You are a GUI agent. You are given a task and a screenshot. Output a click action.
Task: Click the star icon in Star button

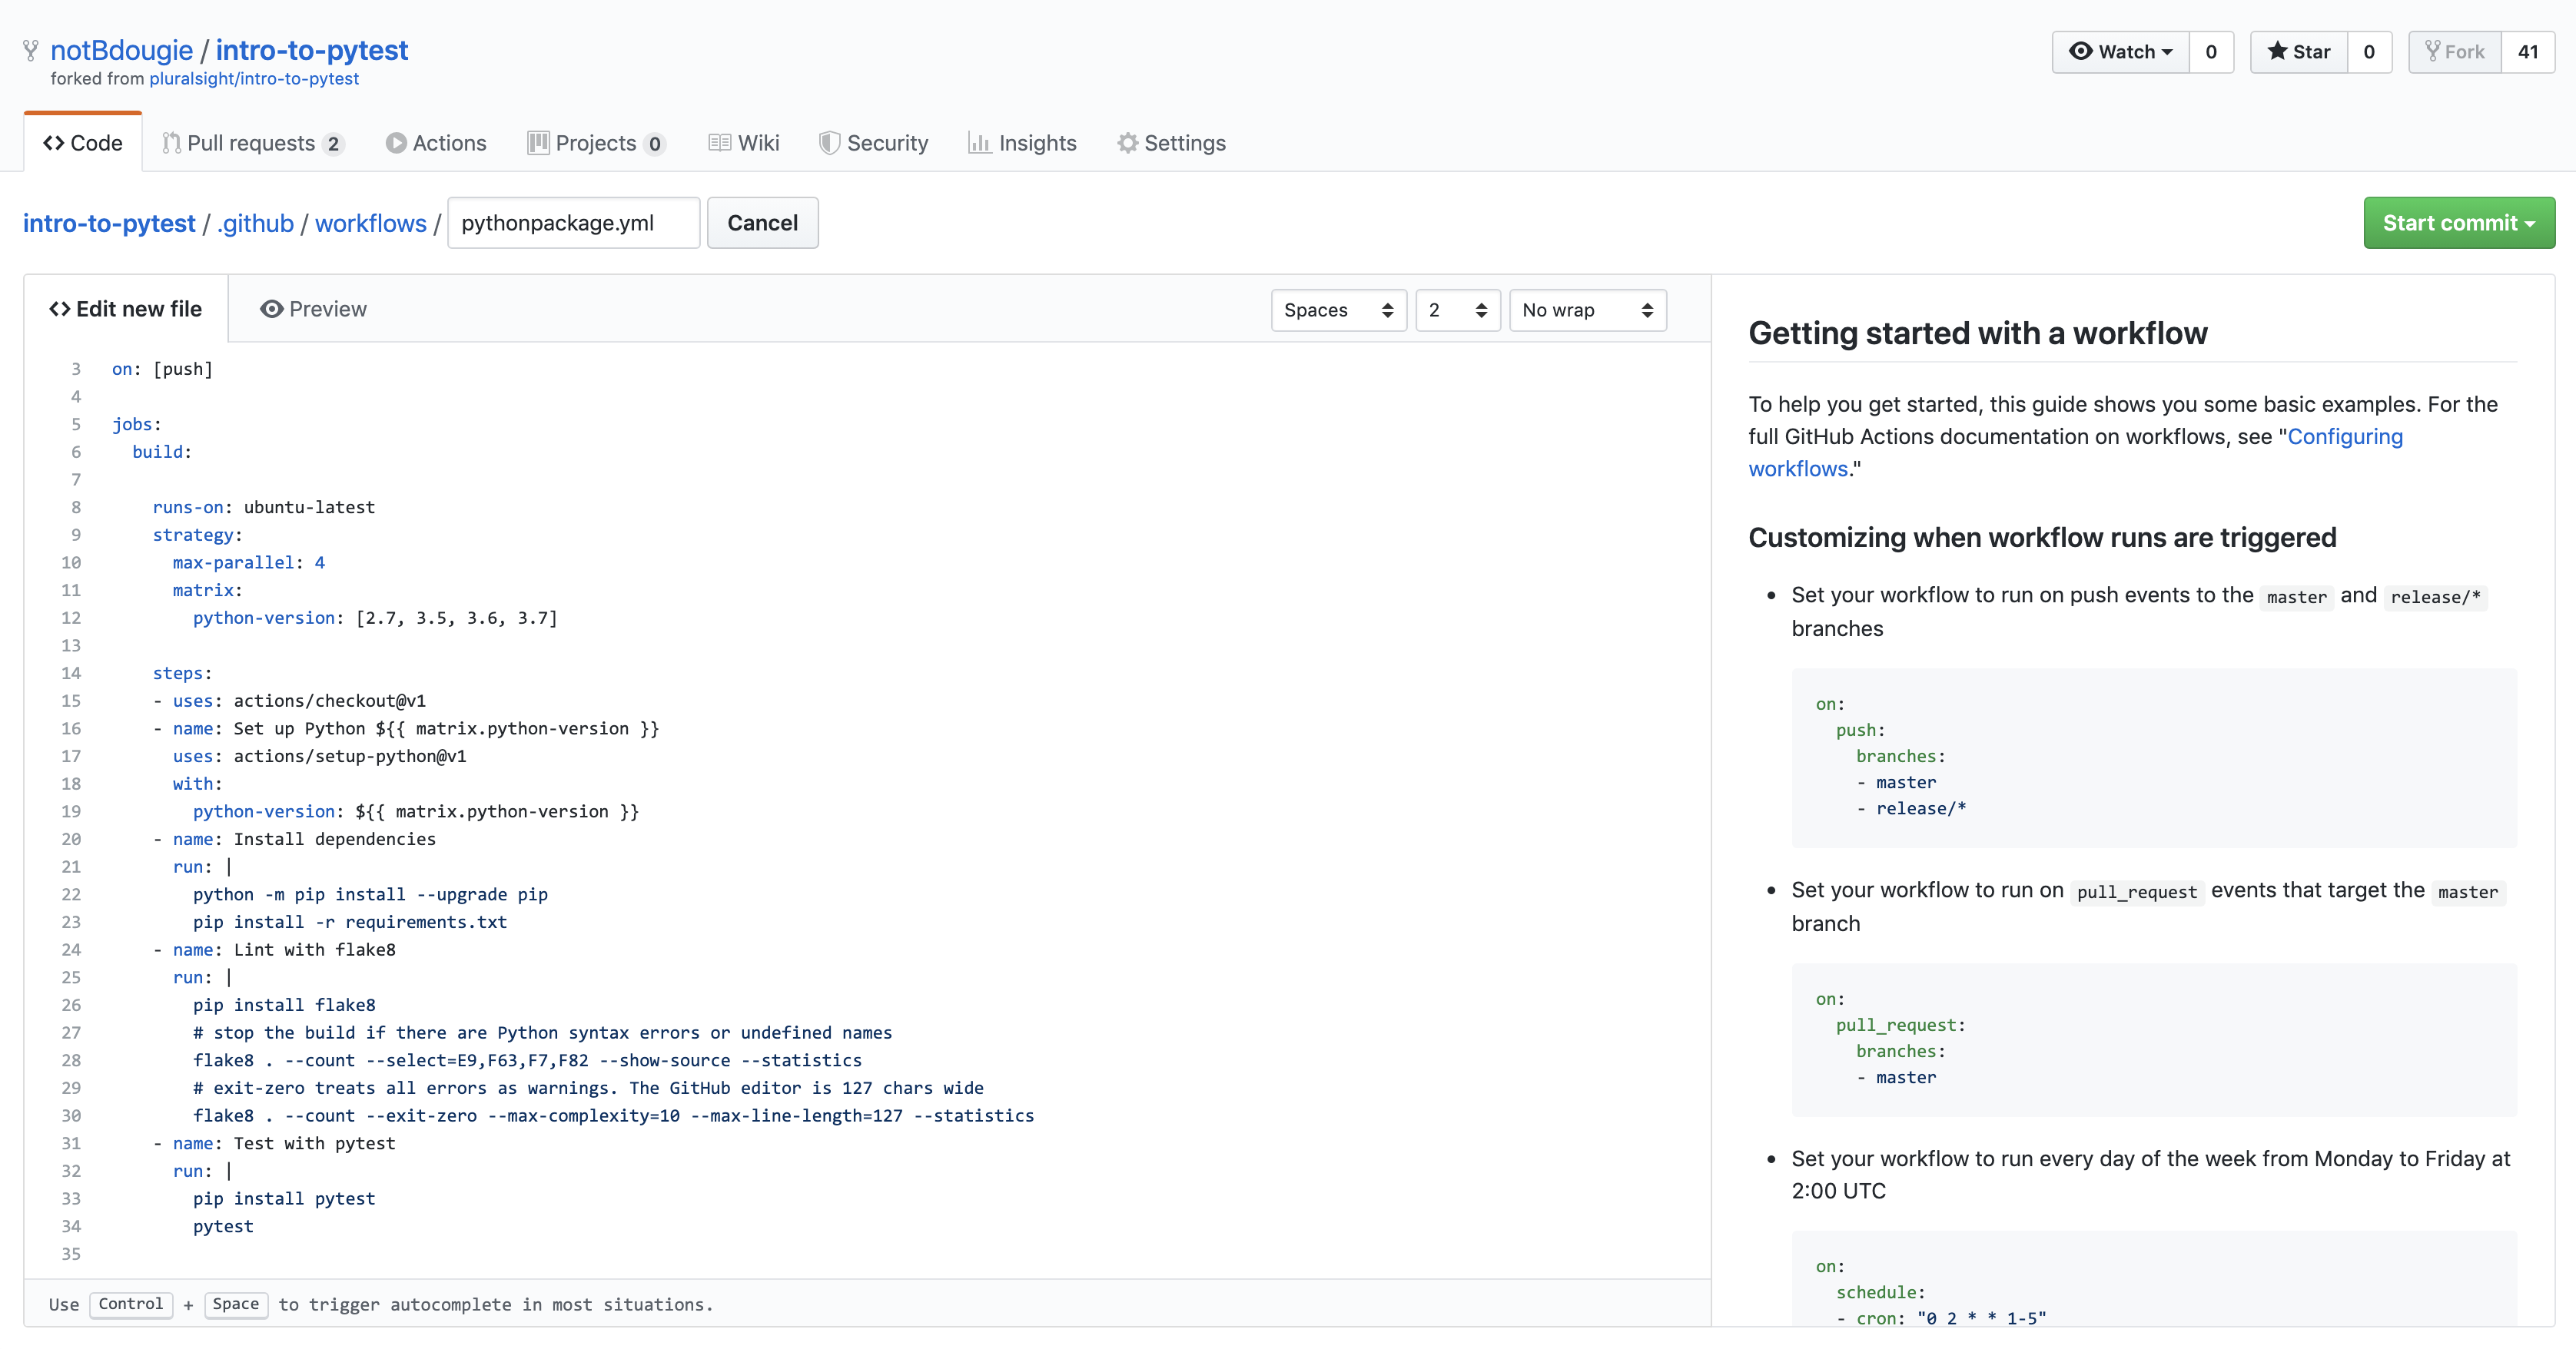[2277, 51]
